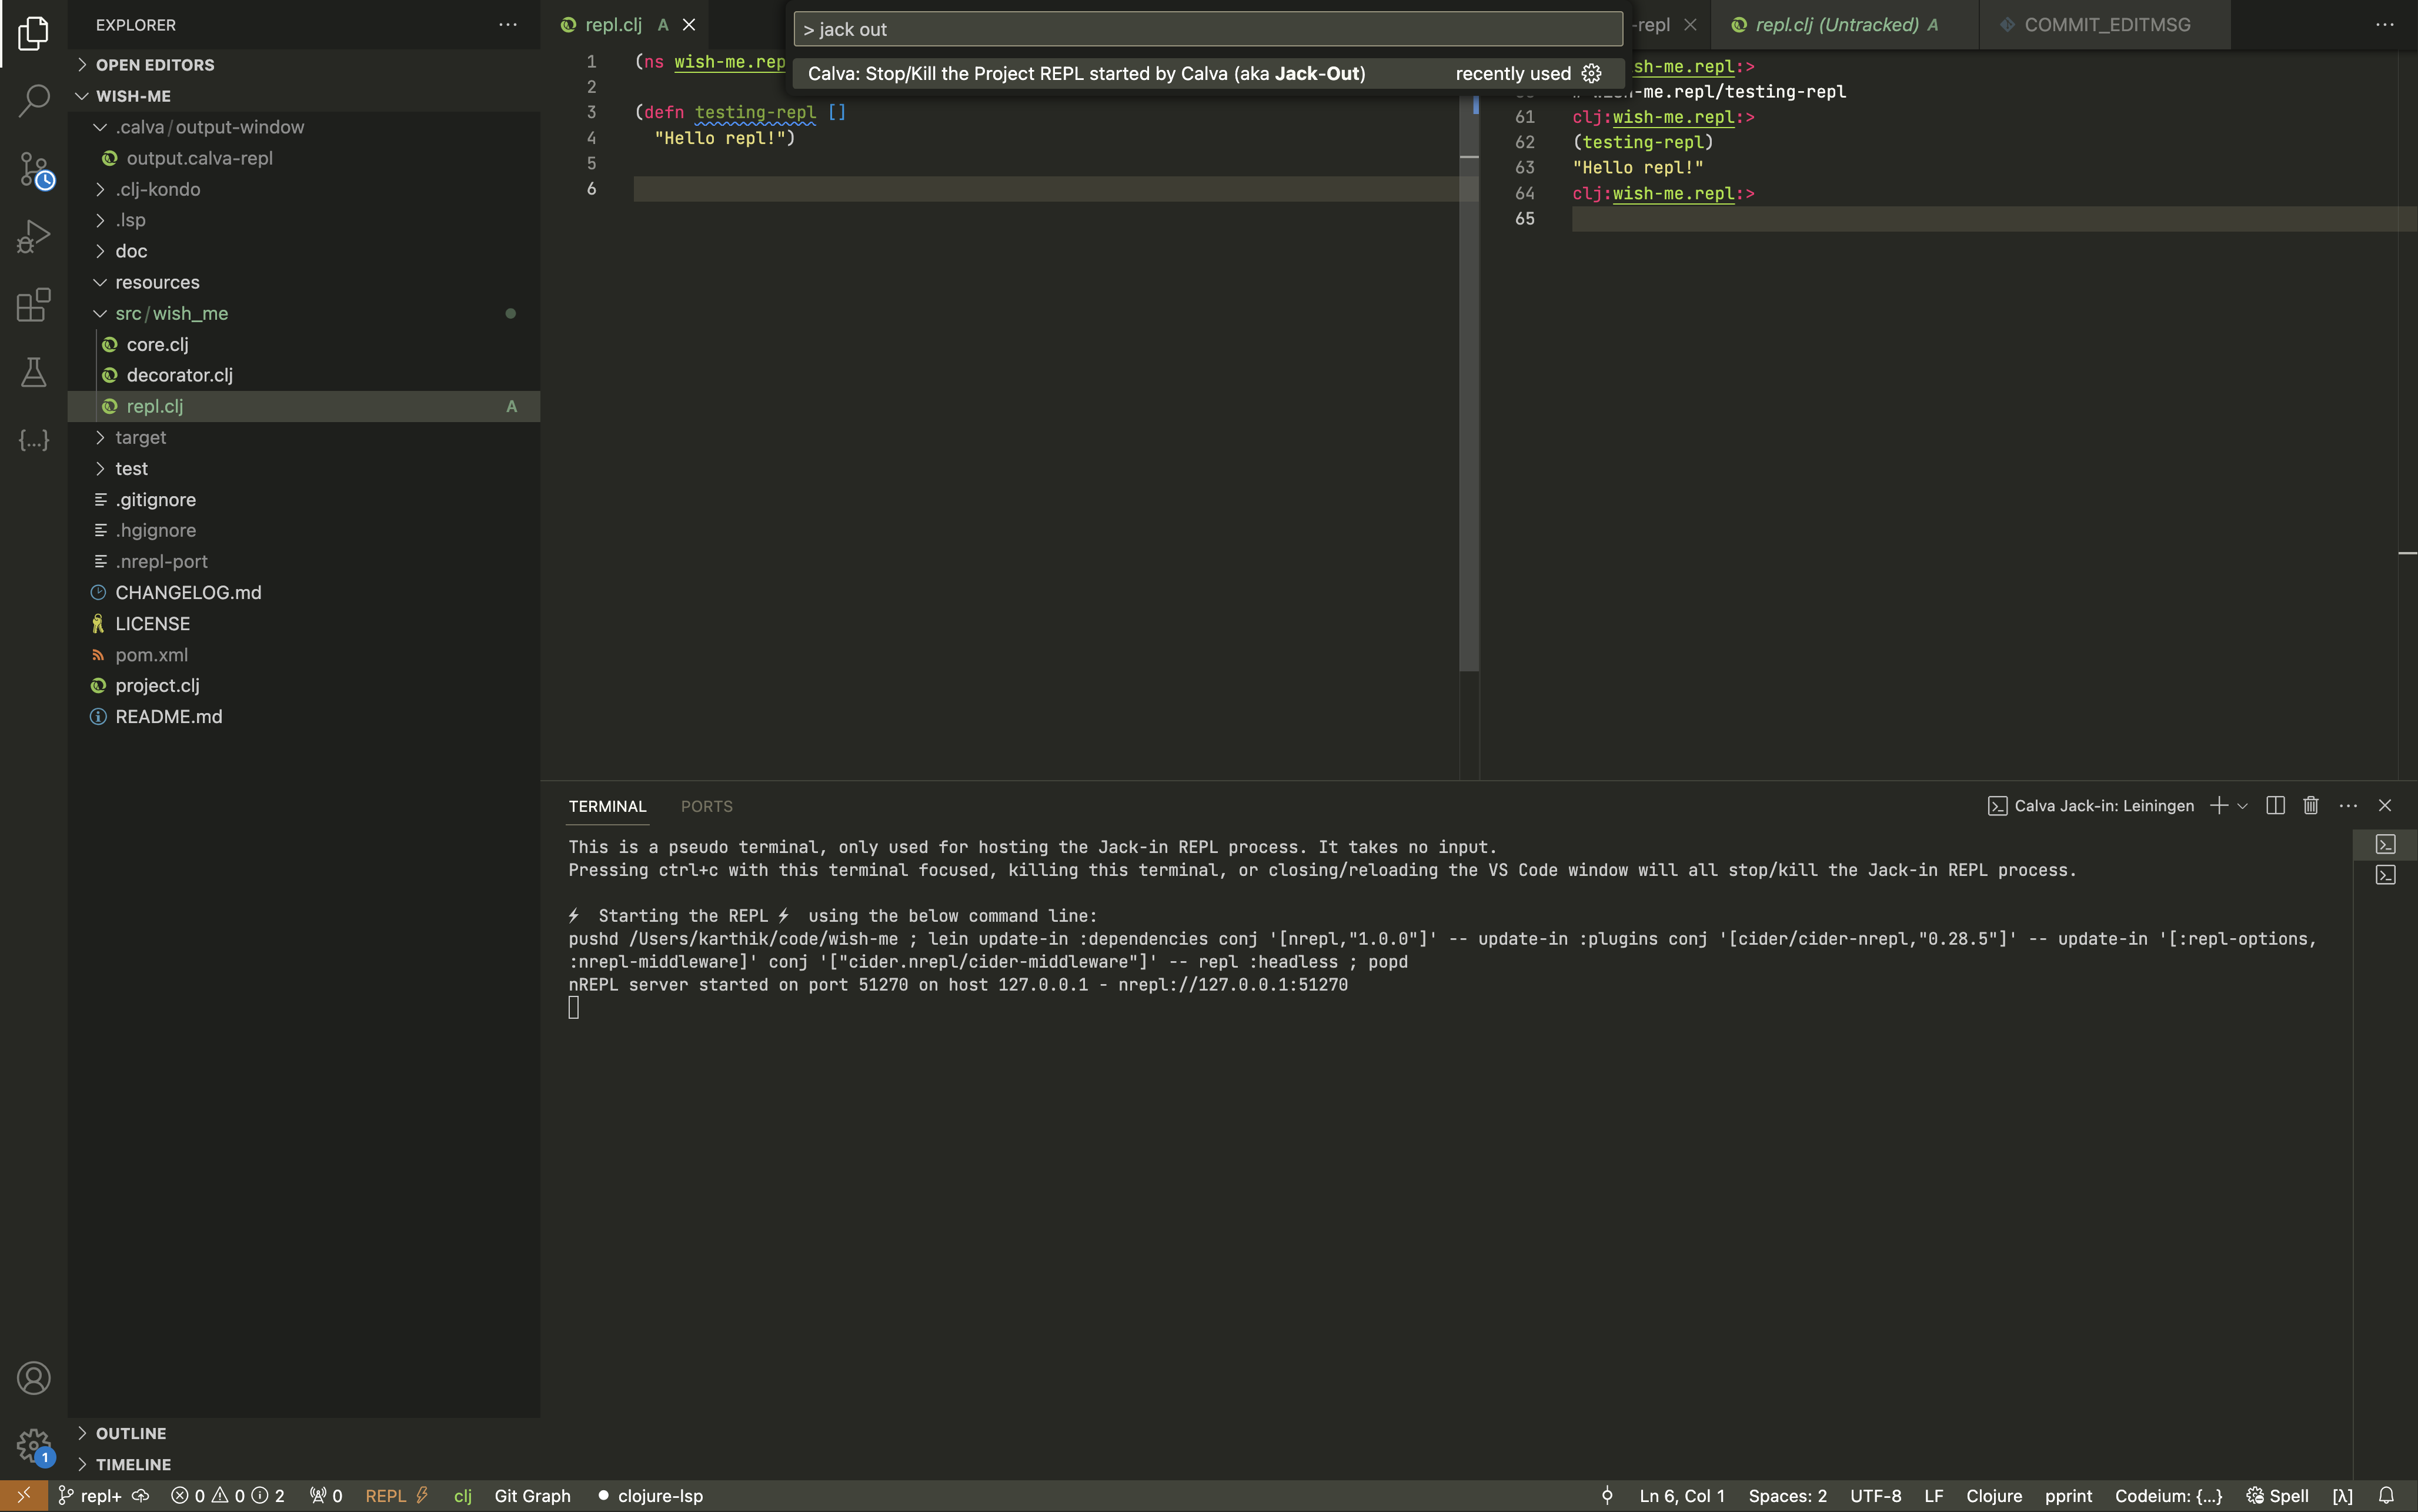This screenshot has width=2418, height=1512.
Task: Expand the TIMELINE section
Action: pos(304,1464)
